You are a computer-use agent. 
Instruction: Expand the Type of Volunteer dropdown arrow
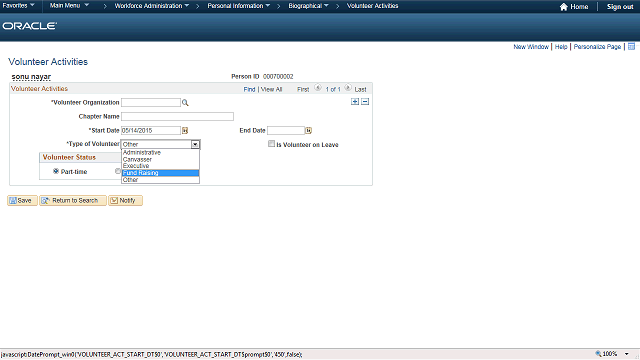195,144
